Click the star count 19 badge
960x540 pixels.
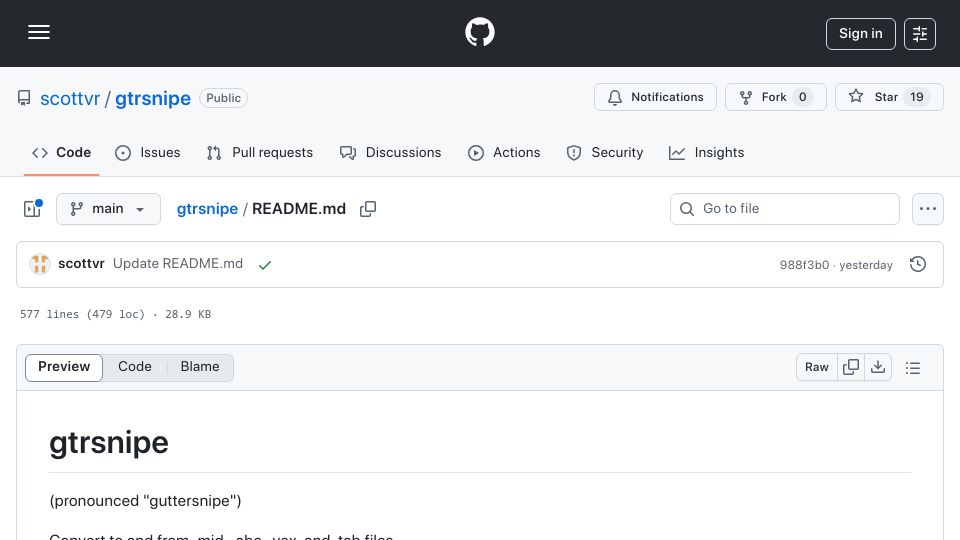pos(917,97)
